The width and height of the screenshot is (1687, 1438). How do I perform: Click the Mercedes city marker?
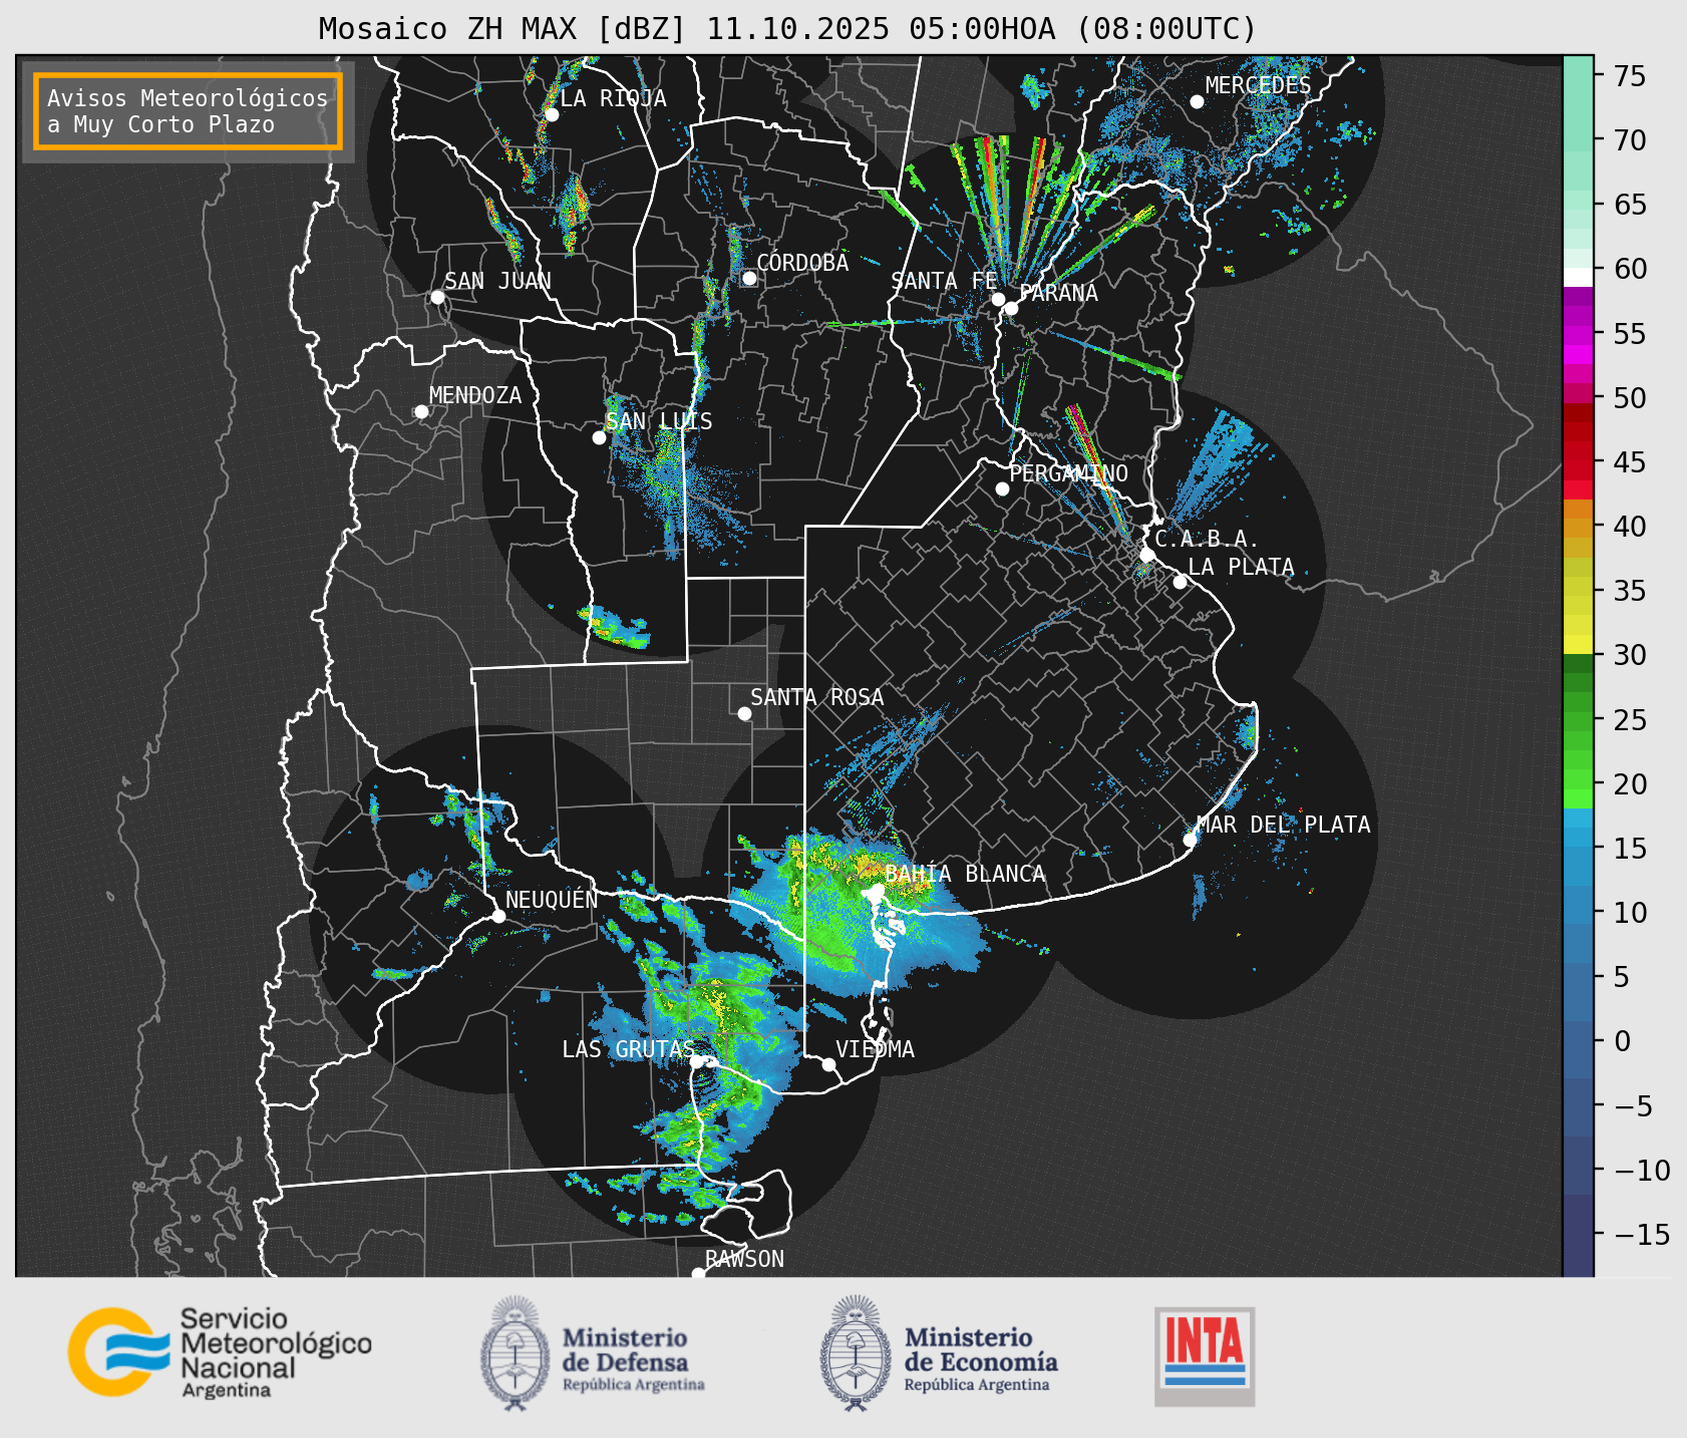tap(1196, 102)
